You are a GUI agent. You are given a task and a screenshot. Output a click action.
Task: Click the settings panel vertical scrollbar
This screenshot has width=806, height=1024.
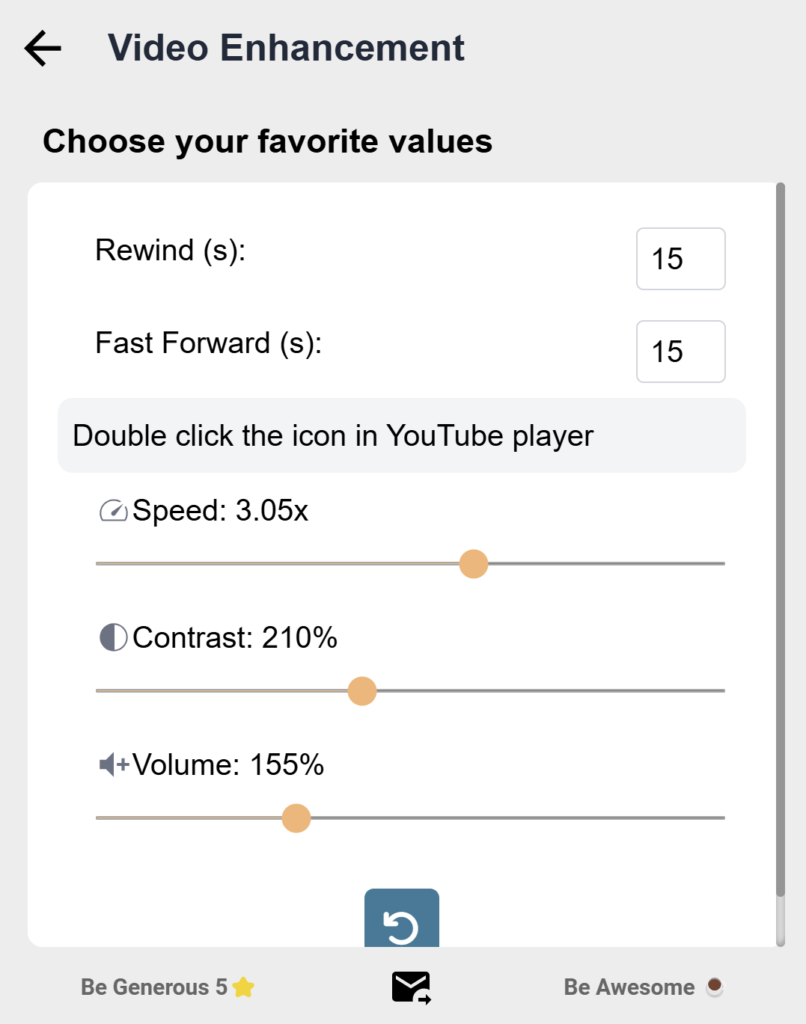[x=780, y=539]
